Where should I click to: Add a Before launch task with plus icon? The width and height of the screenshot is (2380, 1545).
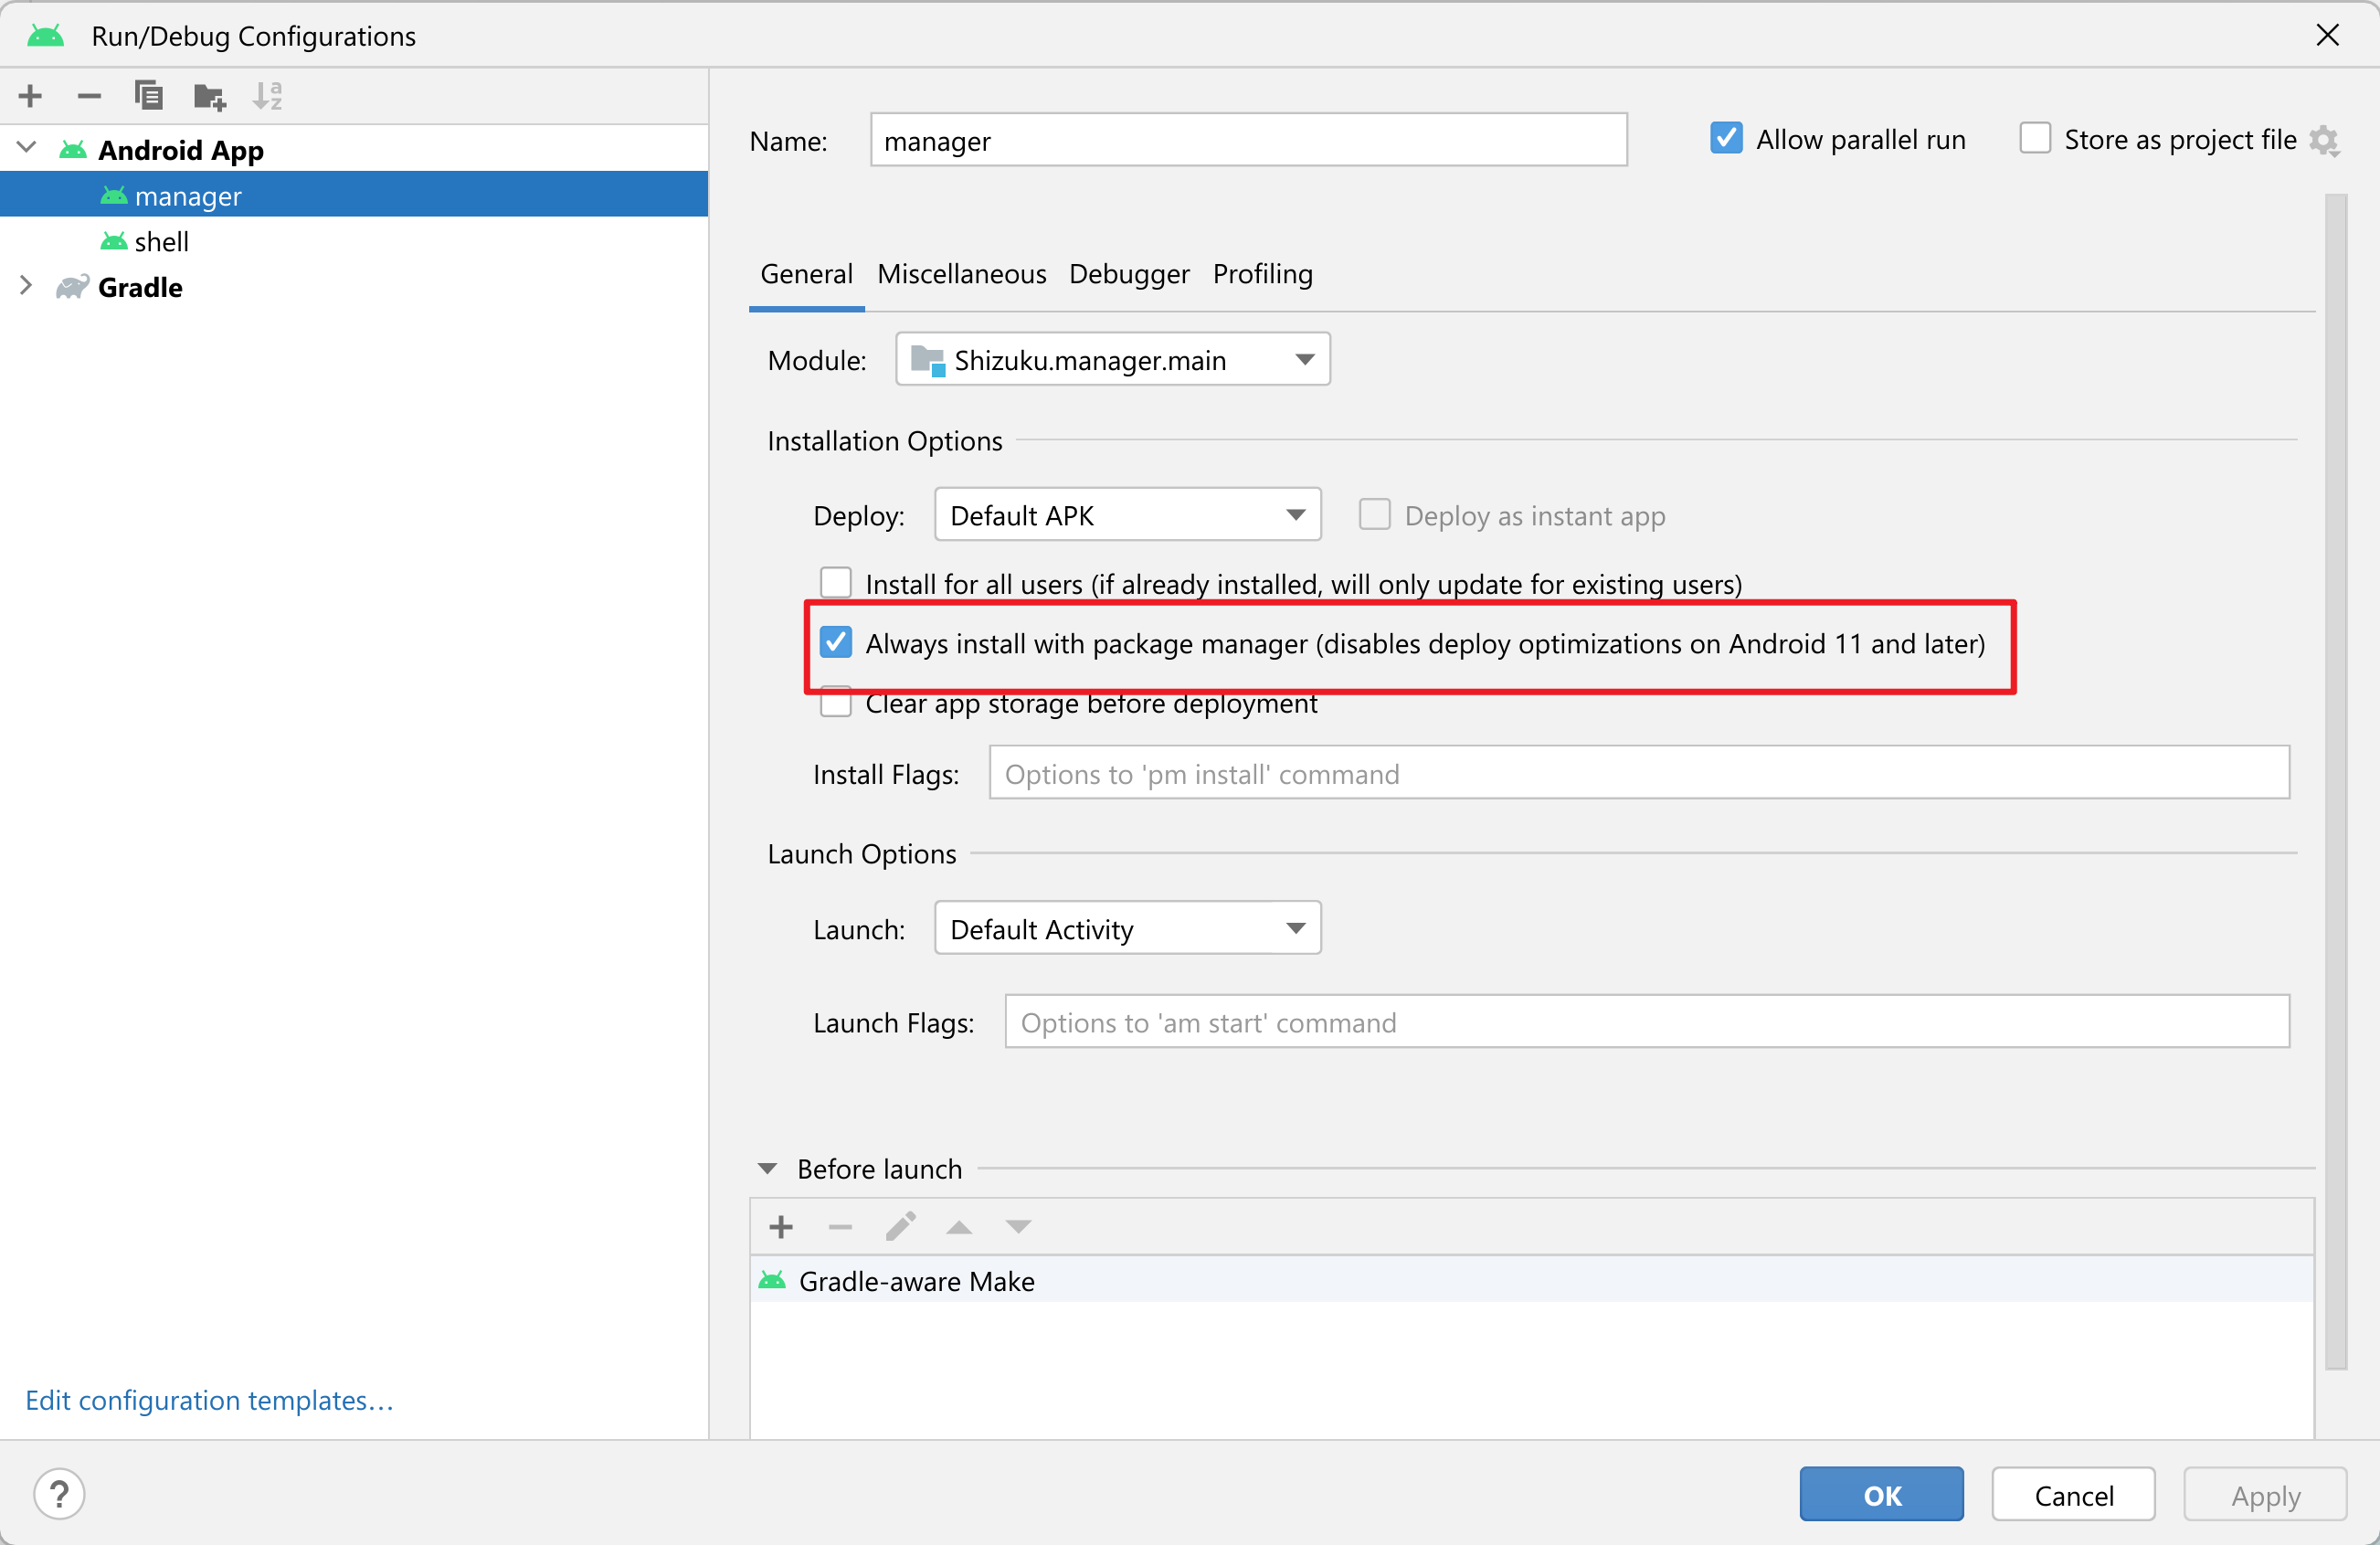[x=781, y=1226]
